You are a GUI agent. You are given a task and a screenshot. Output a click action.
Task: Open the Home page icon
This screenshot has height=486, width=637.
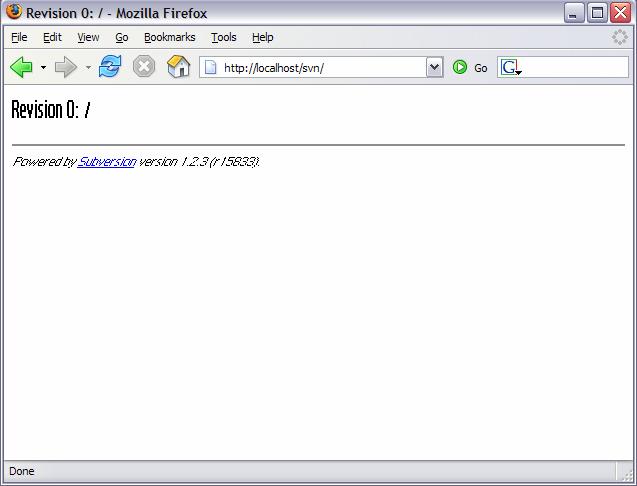click(178, 67)
